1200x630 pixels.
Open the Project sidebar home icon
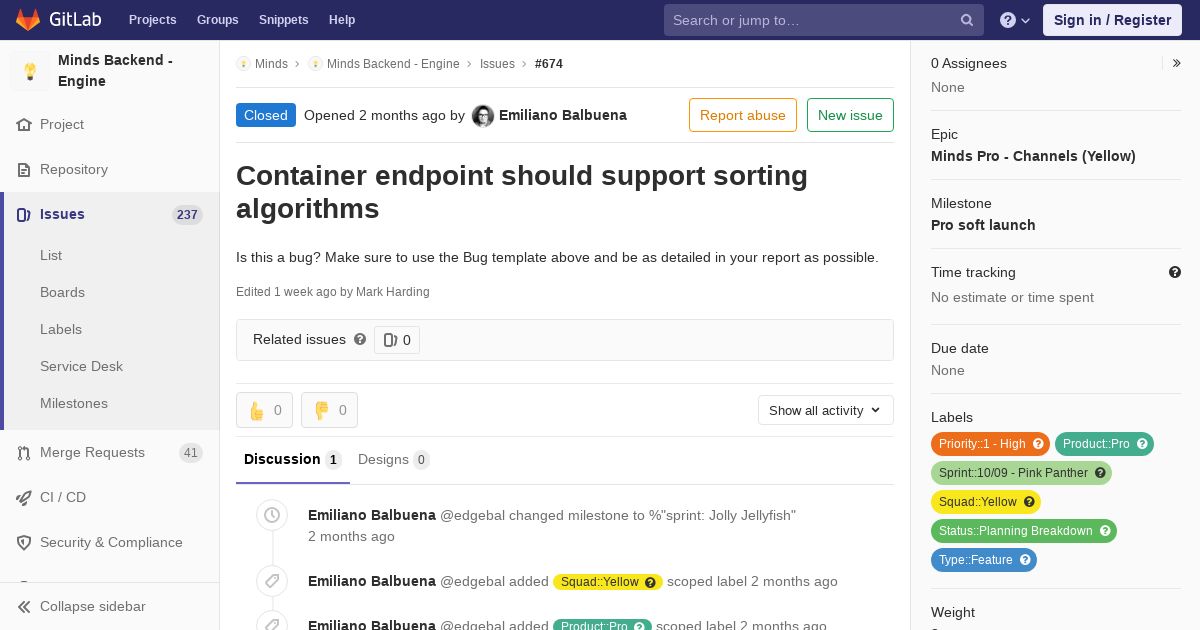(24, 125)
